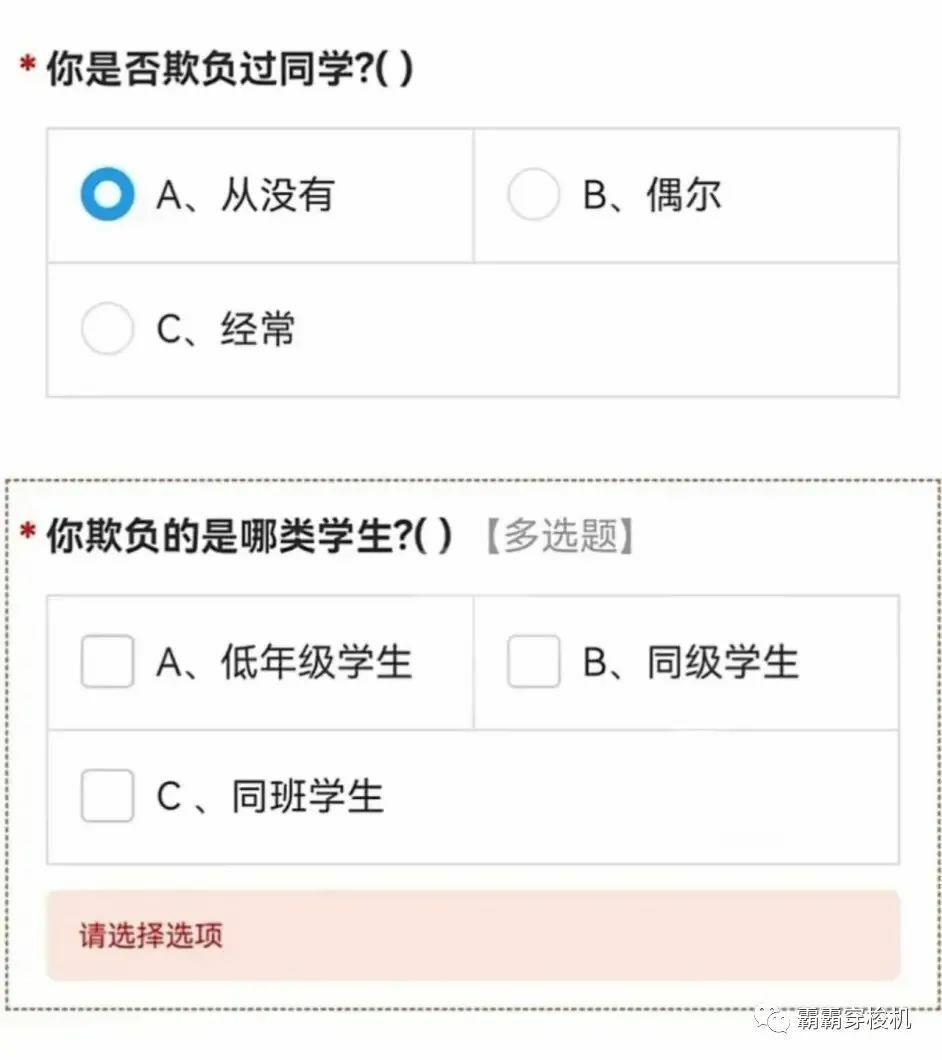Click the 同班学生 option label

[307, 796]
